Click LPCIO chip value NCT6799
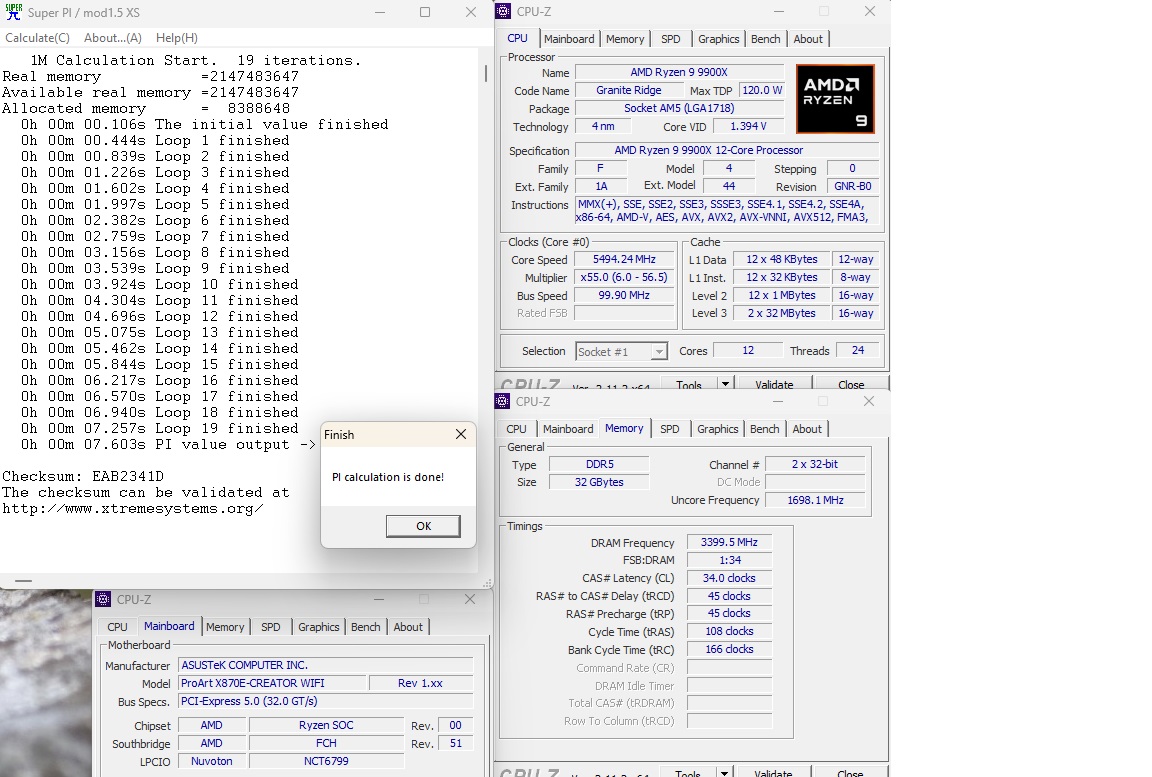This screenshot has height=777, width=1152. (326, 762)
